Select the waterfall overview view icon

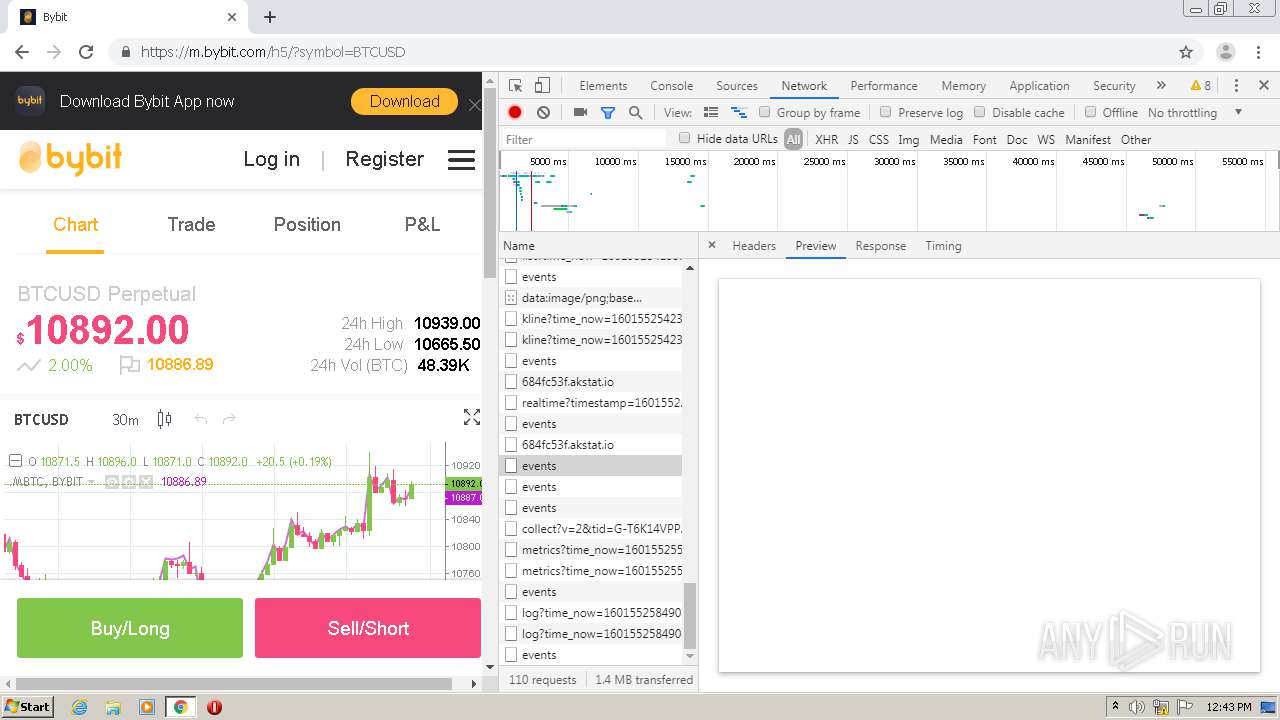click(x=739, y=113)
